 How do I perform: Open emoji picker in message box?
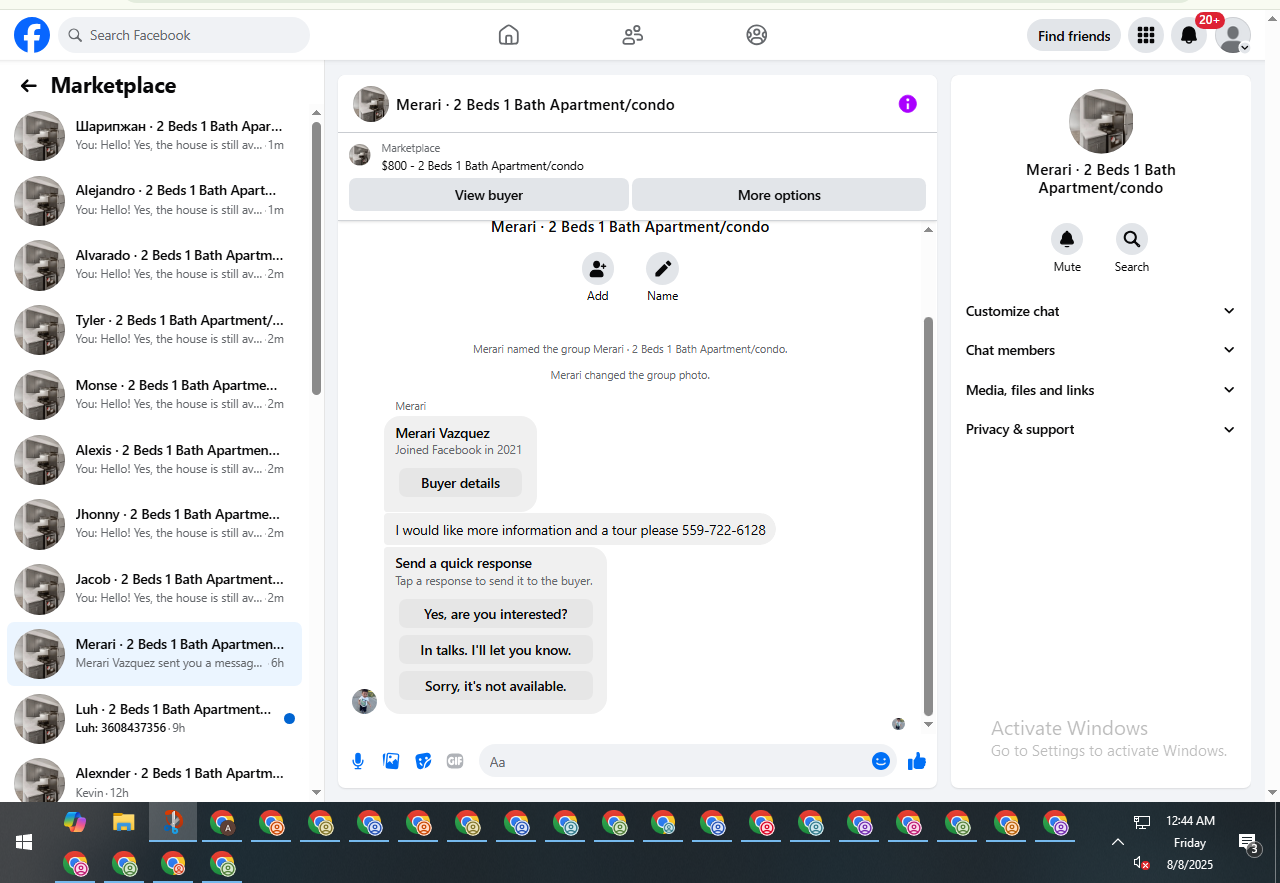(881, 761)
